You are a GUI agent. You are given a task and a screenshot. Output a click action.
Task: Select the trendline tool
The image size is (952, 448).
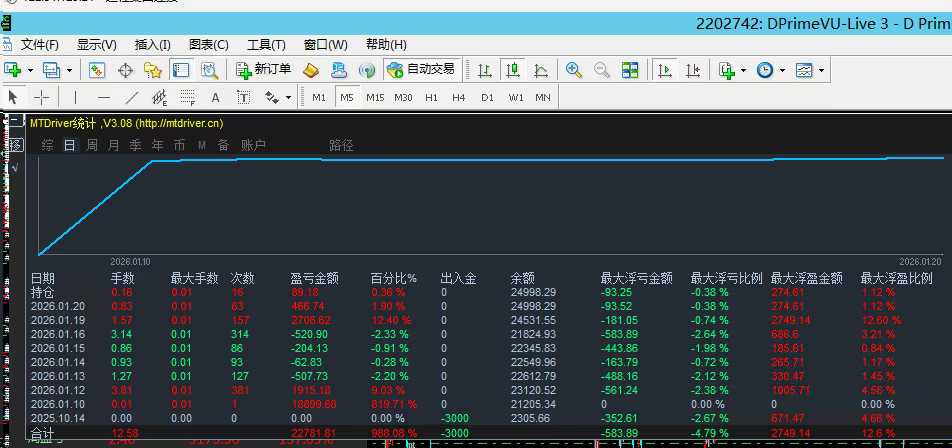pos(132,97)
